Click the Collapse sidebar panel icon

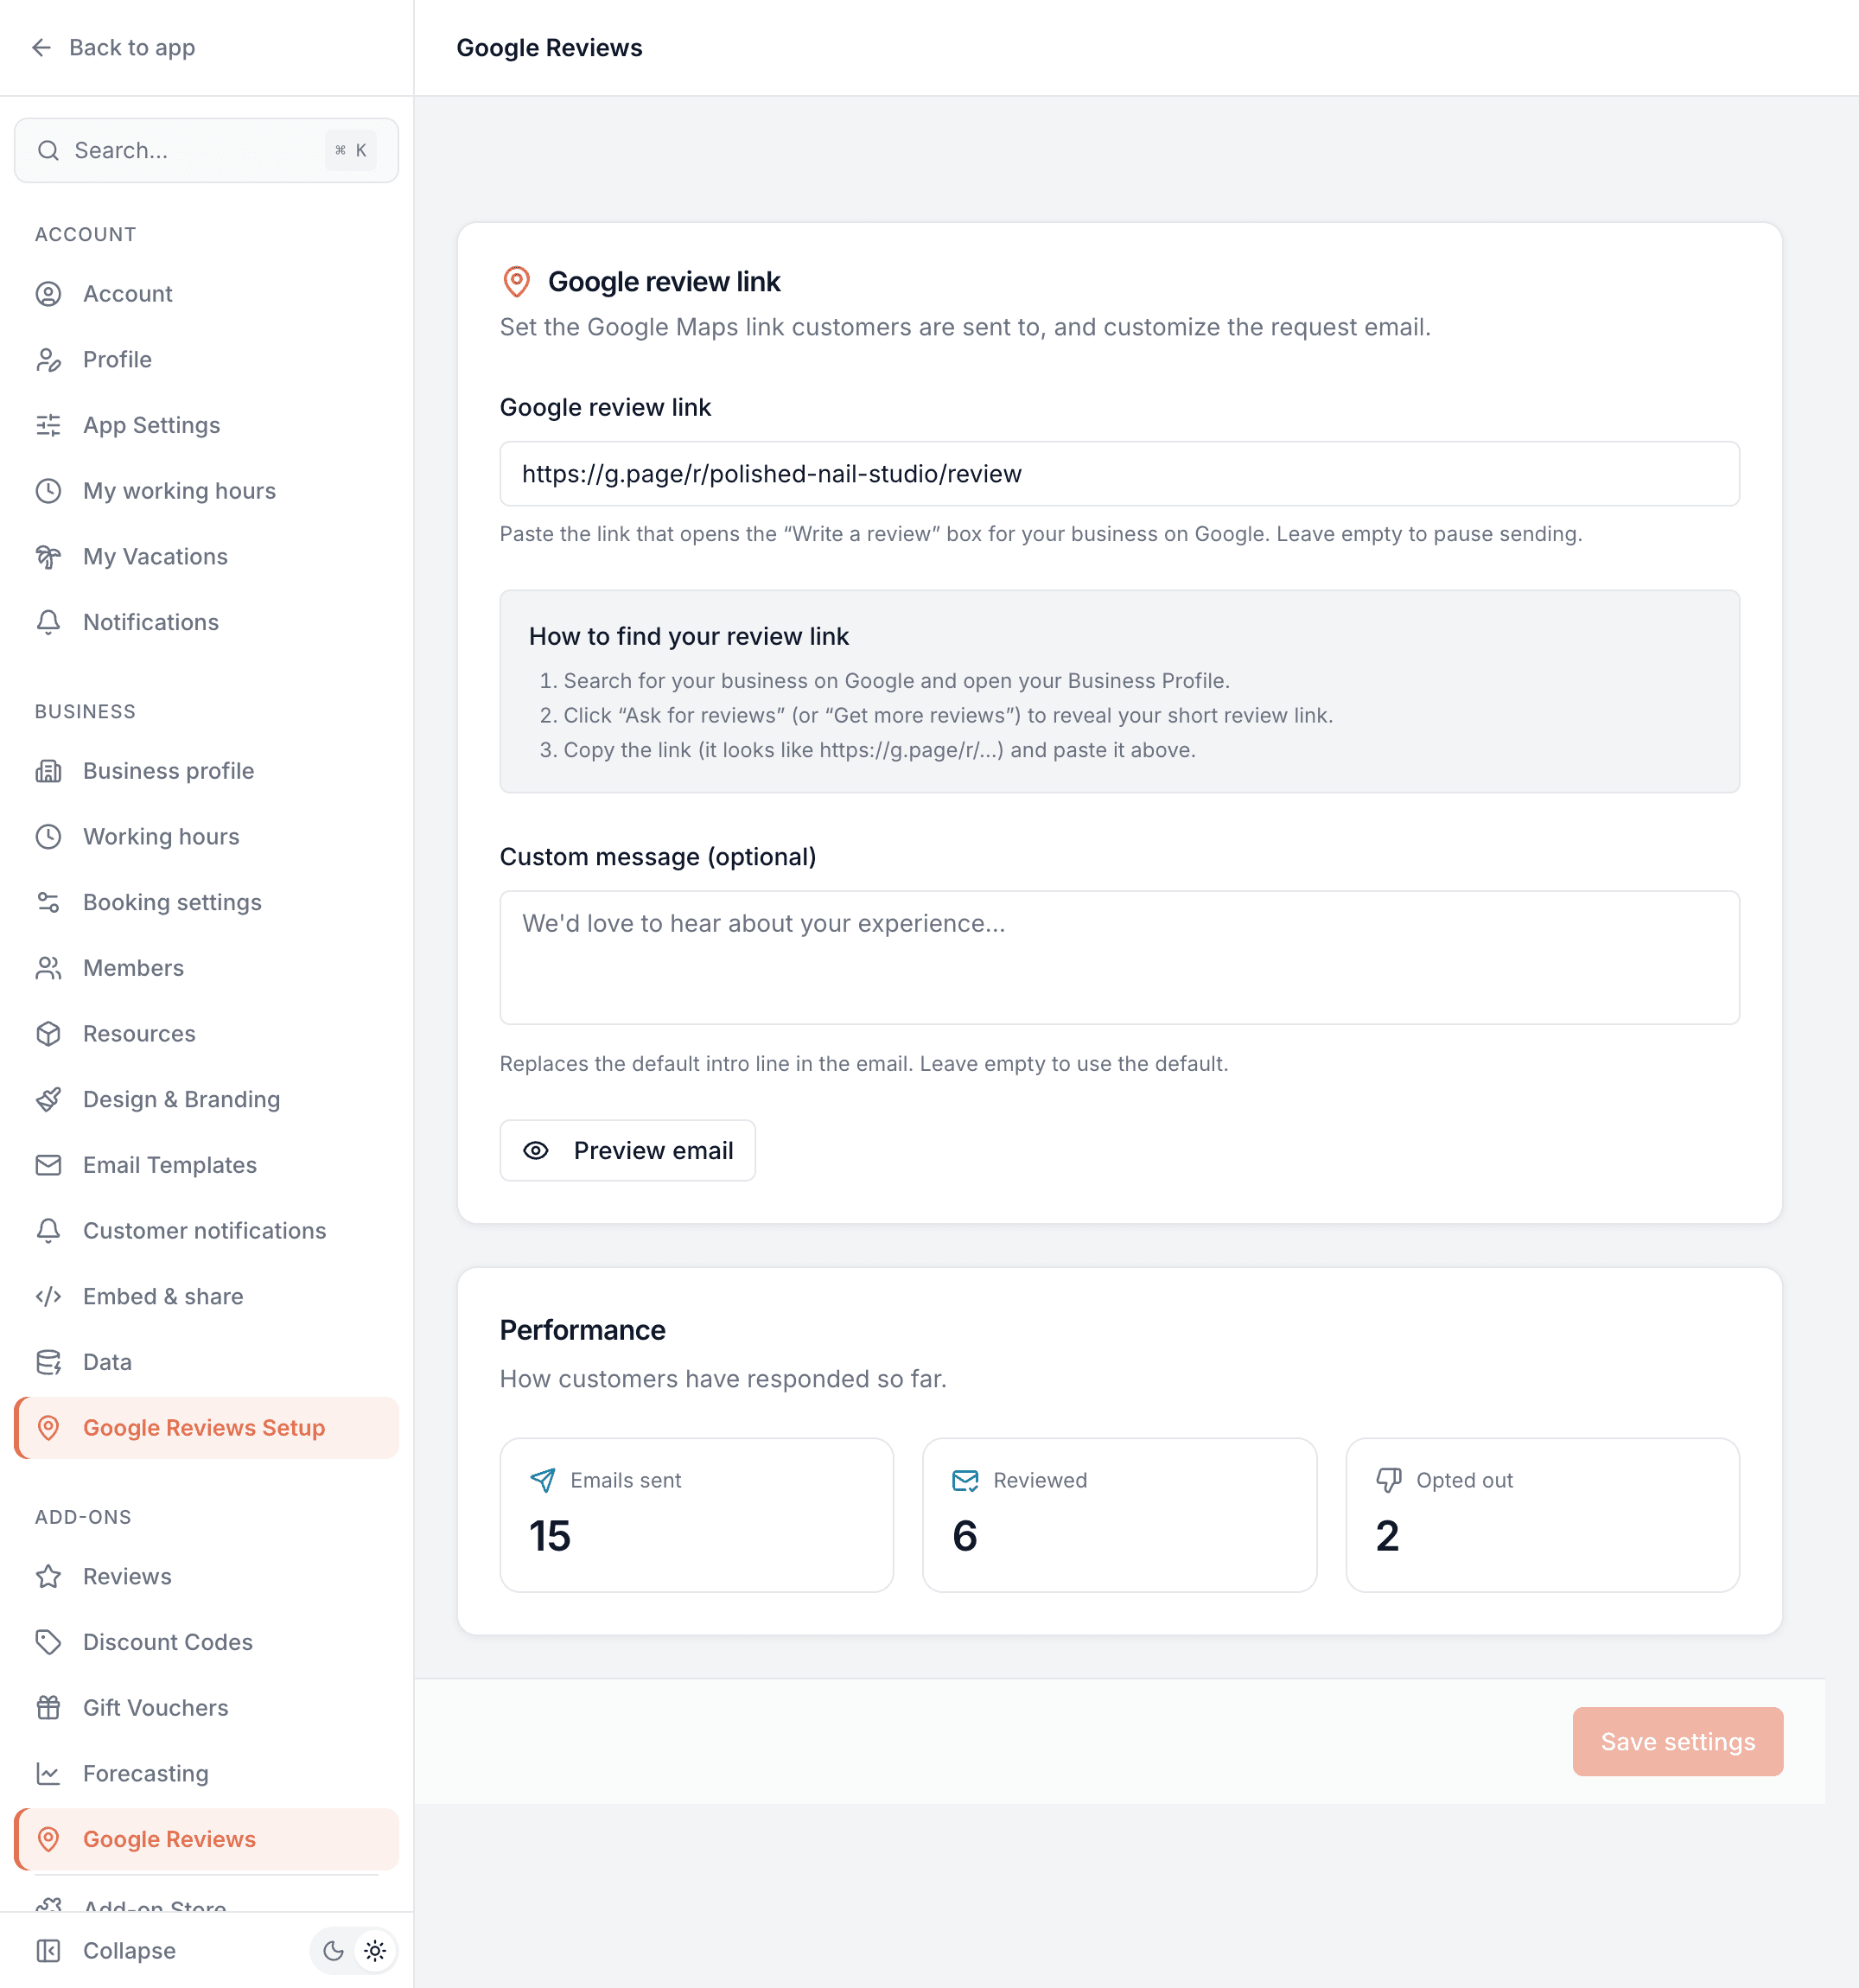tap(48, 1950)
